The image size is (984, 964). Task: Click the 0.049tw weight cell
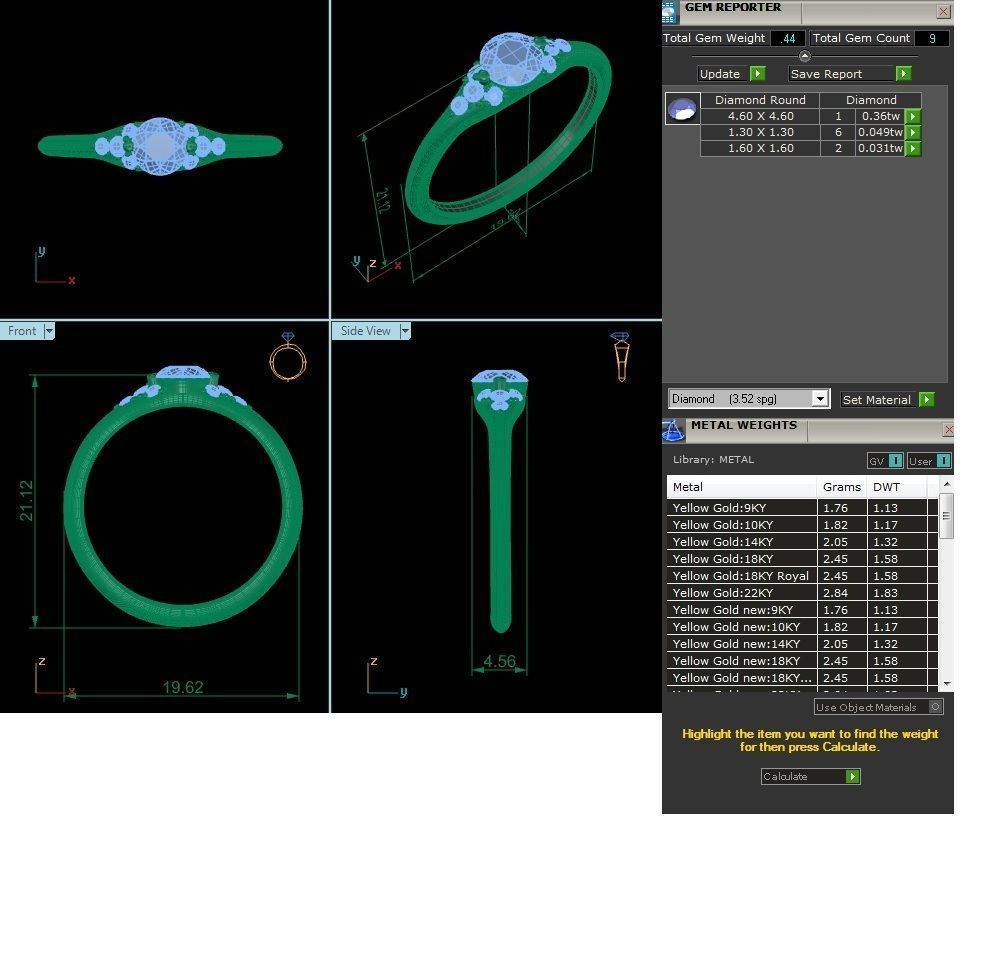[880, 132]
